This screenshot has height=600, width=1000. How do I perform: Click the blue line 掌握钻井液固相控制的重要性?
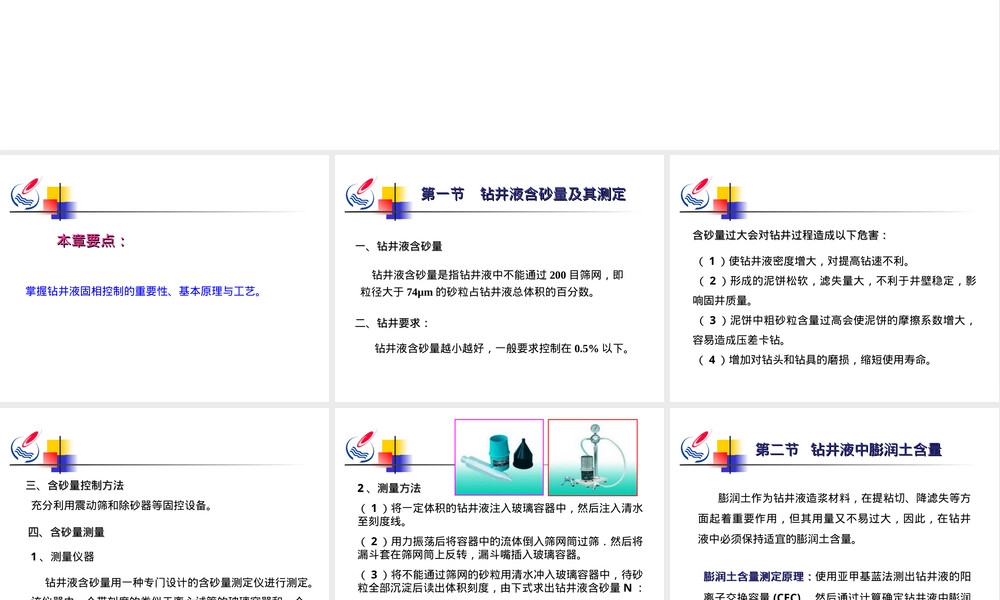[x=143, y=291]
